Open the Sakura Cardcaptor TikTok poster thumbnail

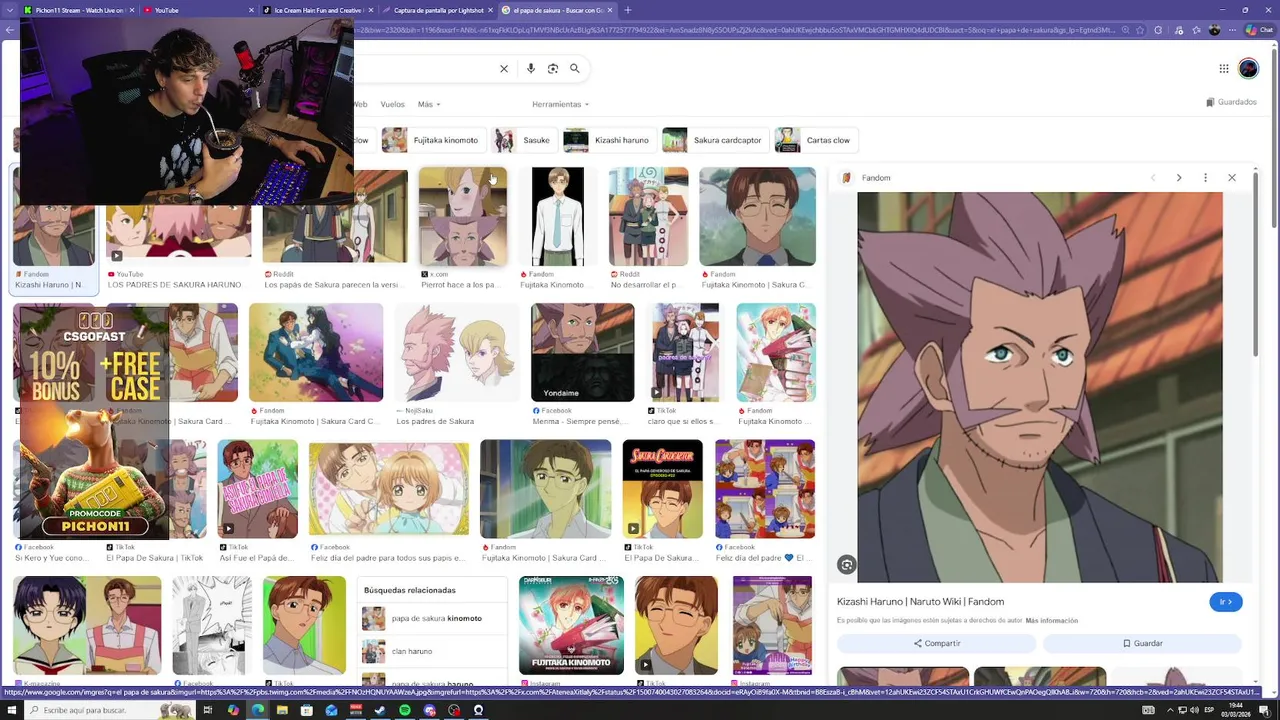(x=662, y=489)
